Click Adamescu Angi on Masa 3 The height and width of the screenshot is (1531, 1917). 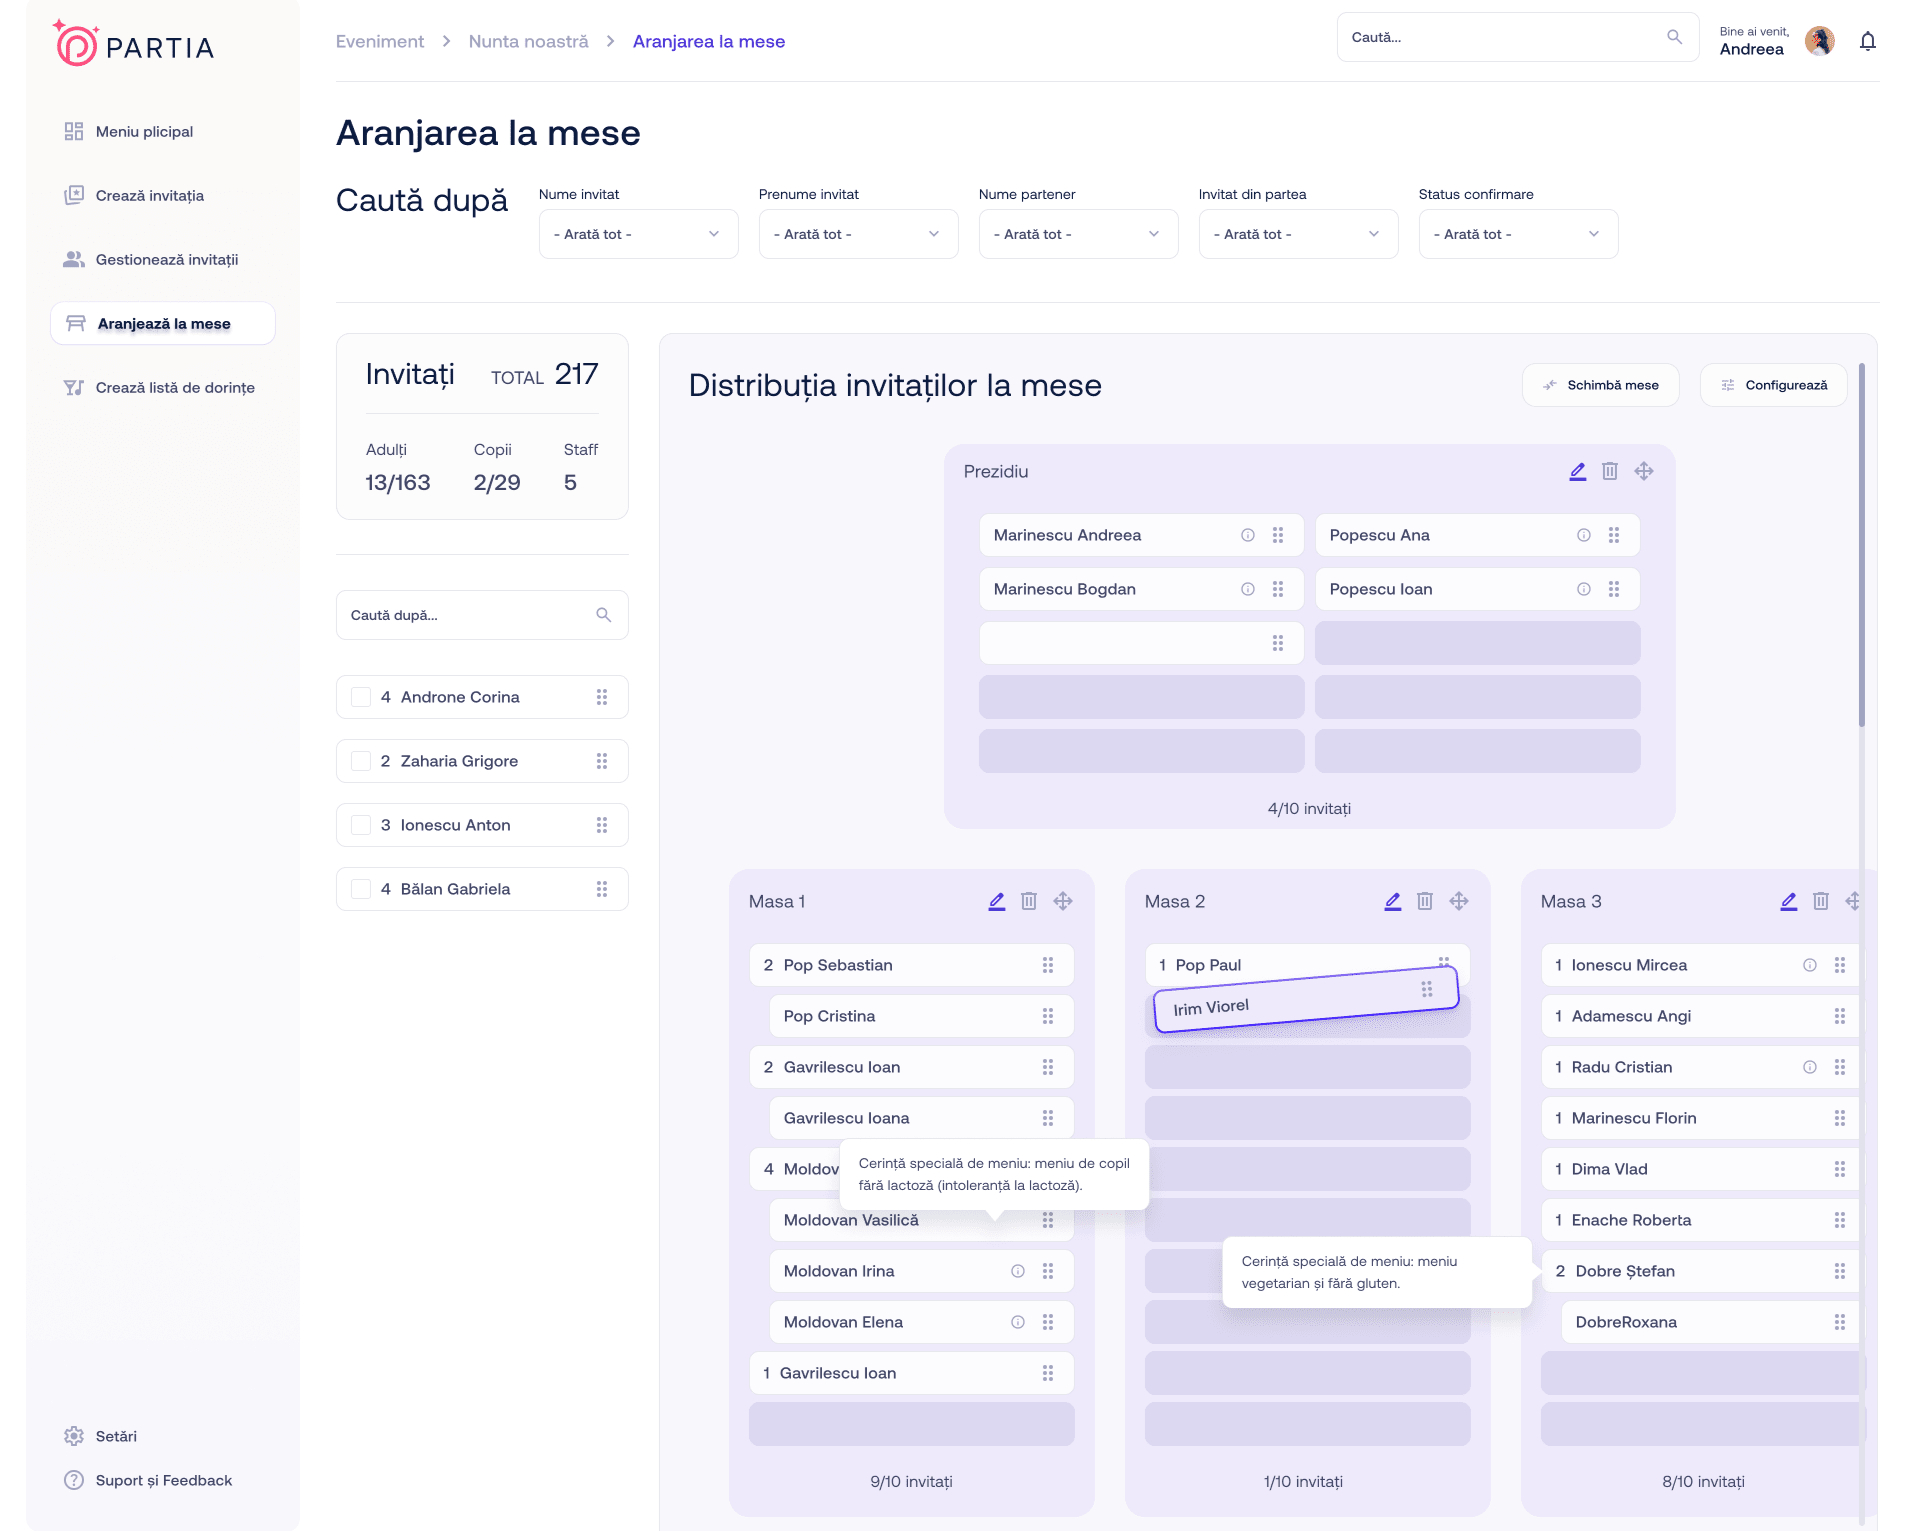(1700, 1016)
